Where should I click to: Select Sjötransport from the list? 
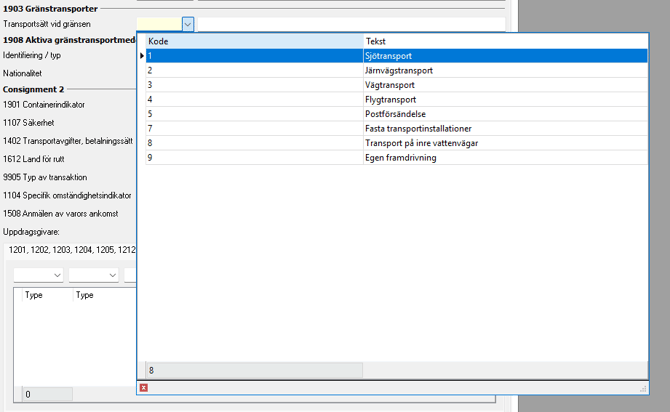(x=390, y=56)
